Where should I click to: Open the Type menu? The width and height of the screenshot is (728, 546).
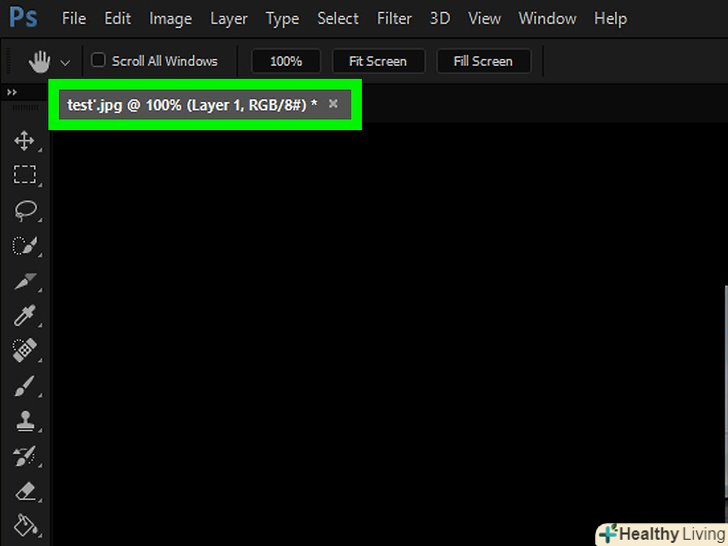(282, 19)
